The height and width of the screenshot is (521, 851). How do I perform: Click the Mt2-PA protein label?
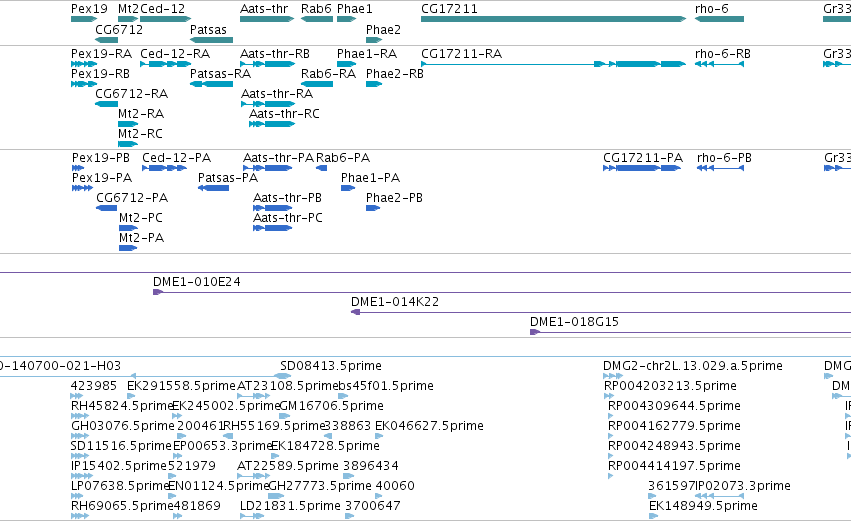pos(141,238)
